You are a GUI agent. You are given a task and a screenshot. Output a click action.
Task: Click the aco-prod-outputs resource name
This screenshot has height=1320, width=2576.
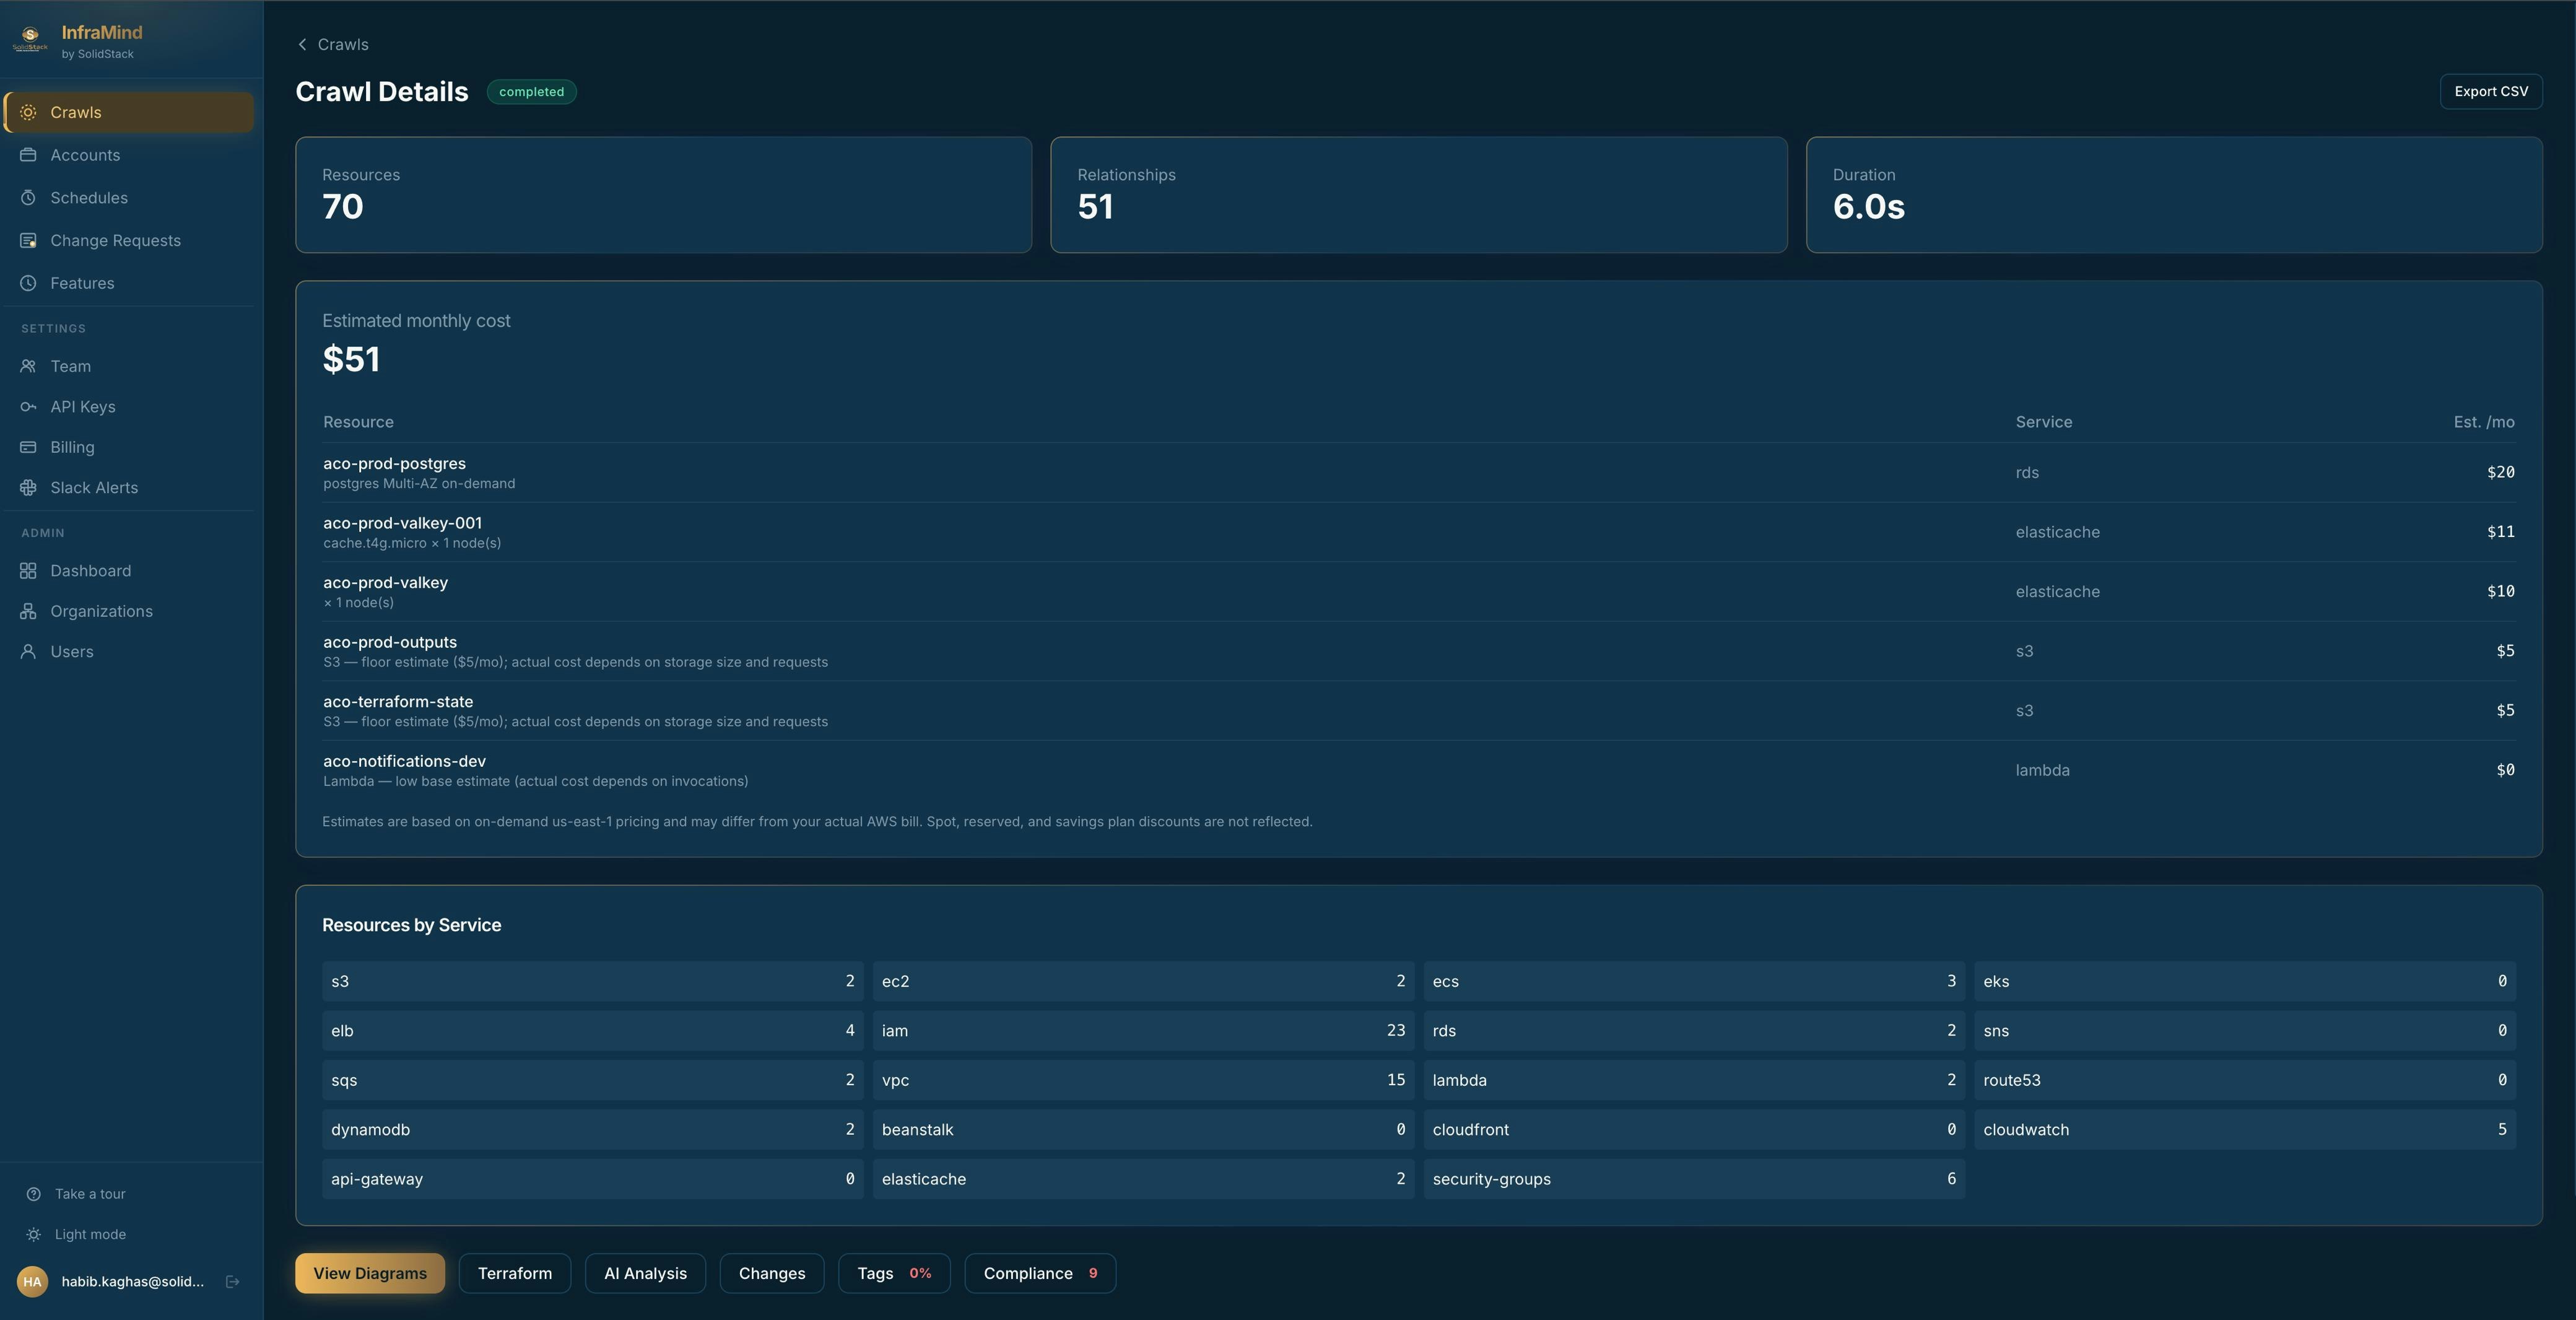390,642
